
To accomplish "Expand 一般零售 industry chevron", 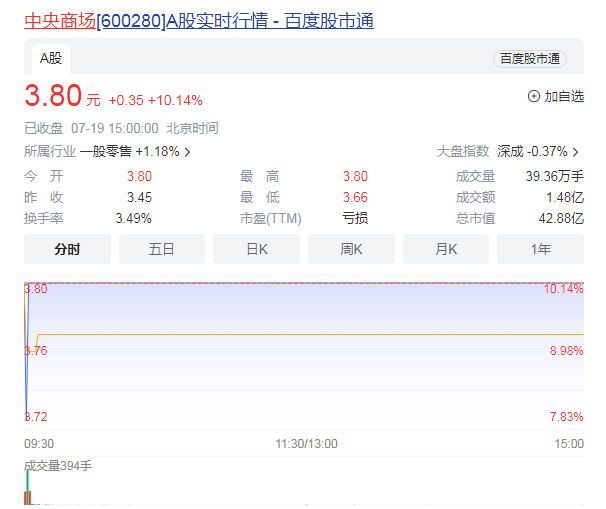I will tap(187, 152).
